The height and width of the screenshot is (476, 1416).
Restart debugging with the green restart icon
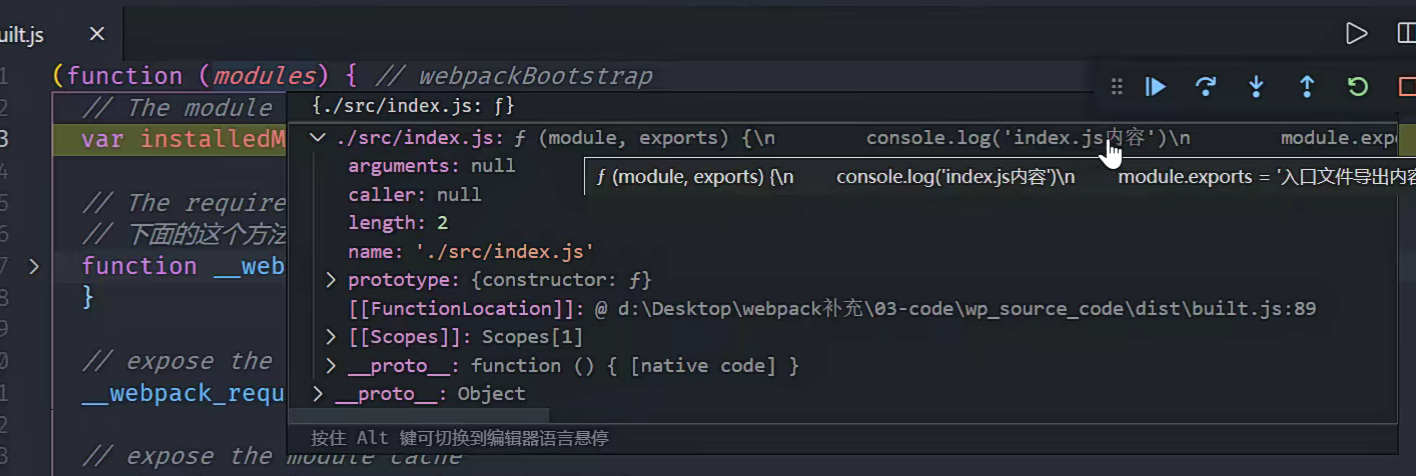pyautogui.click(x=1357, y=87)
